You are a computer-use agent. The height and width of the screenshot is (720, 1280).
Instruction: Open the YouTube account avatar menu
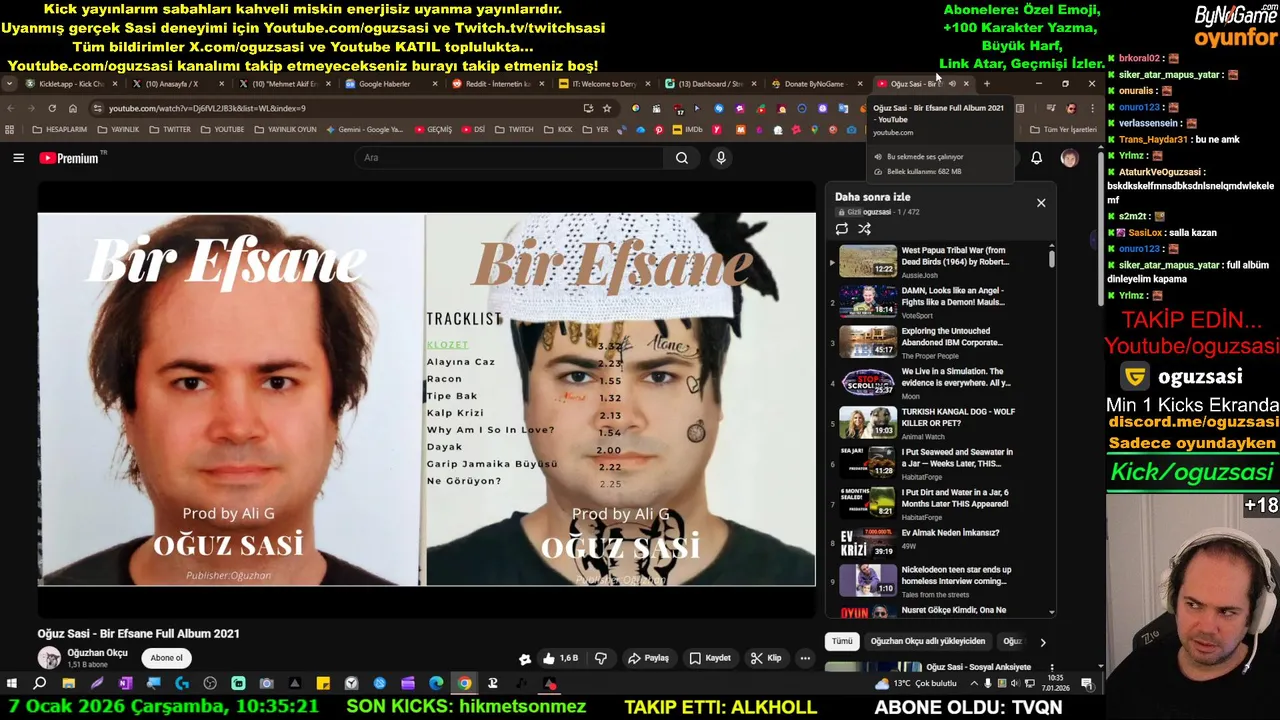click(1069, 158)
